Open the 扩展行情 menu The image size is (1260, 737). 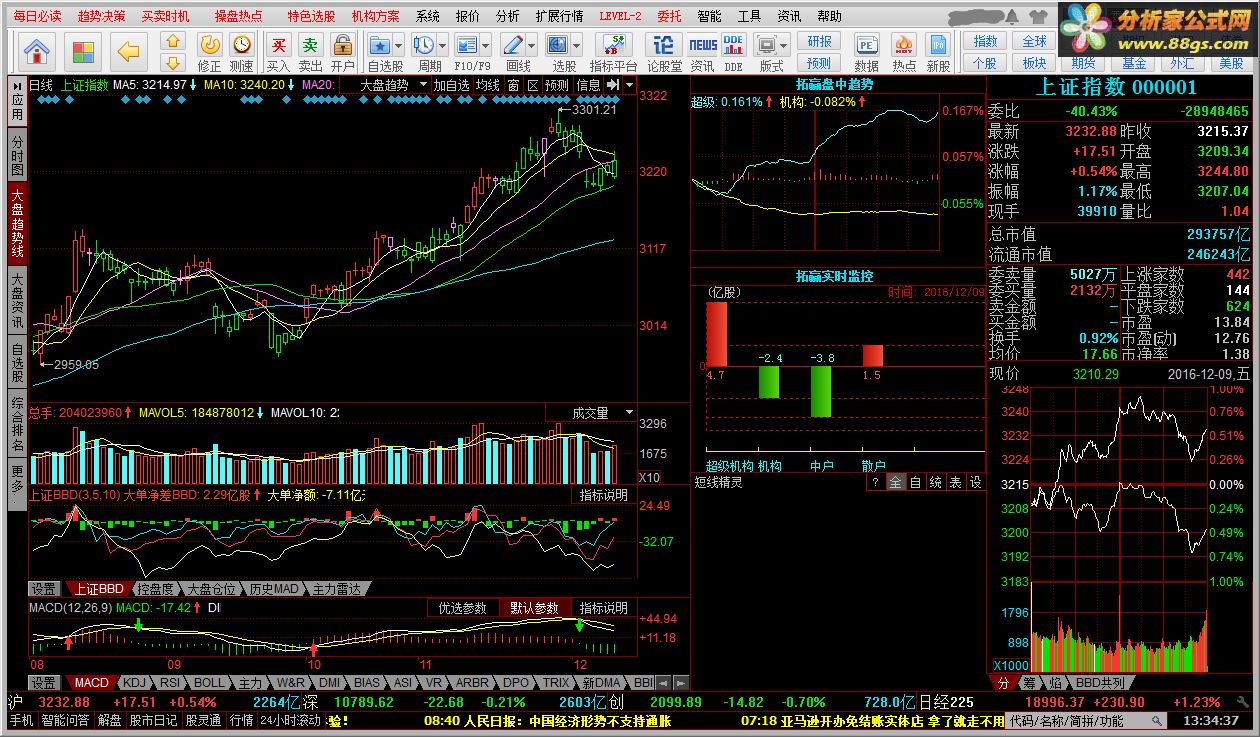[559, 16]
